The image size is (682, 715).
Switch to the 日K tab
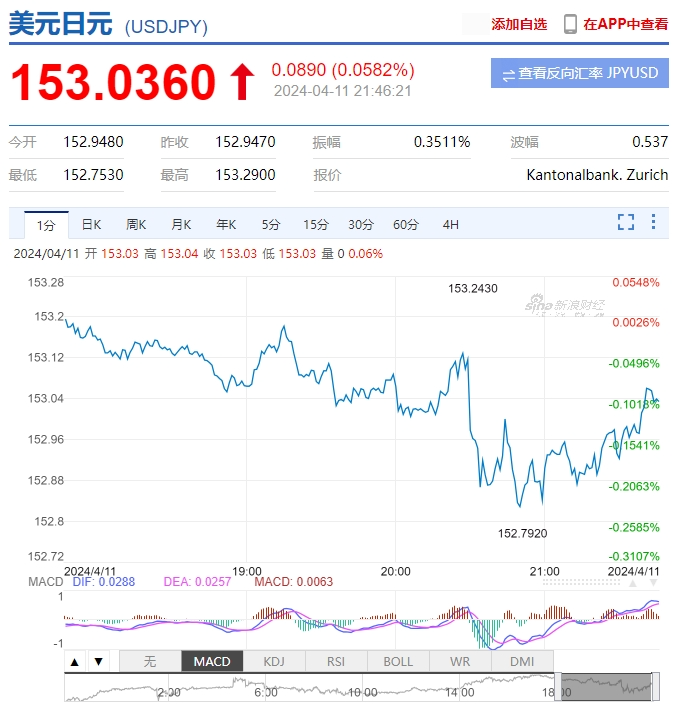[x=91, y=224]
